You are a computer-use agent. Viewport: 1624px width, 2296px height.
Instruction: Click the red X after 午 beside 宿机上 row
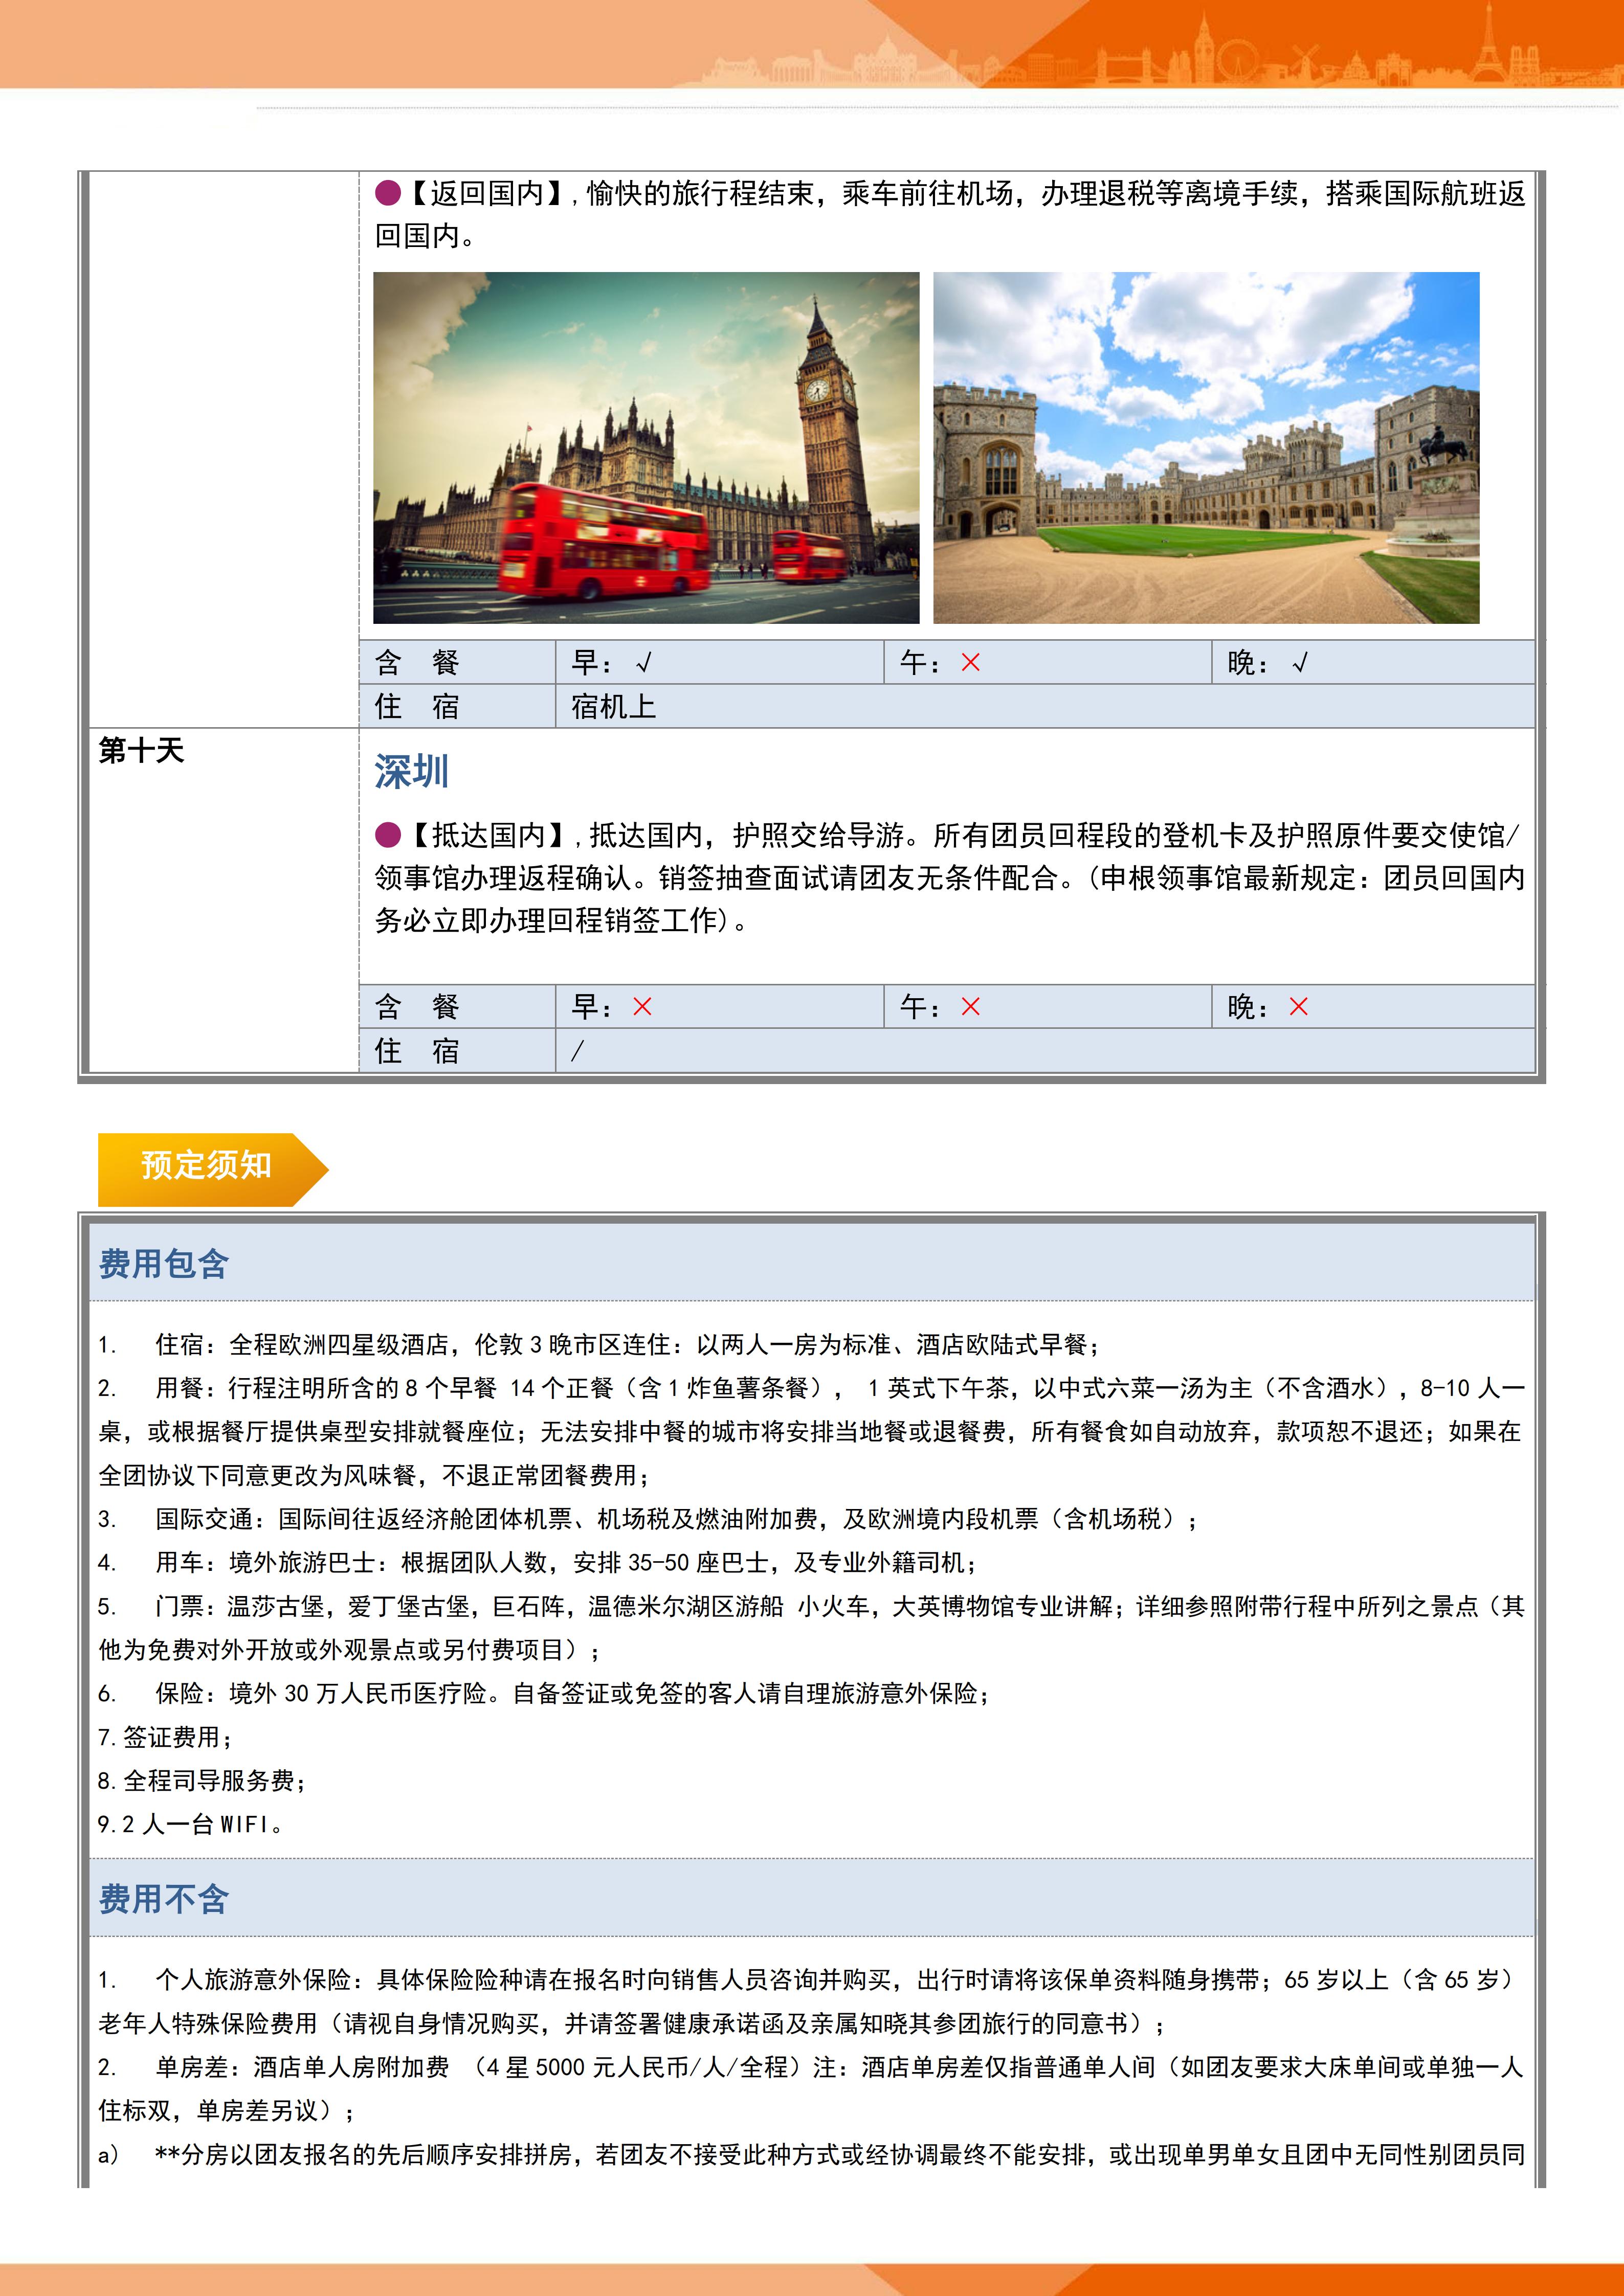coord(970,662)
